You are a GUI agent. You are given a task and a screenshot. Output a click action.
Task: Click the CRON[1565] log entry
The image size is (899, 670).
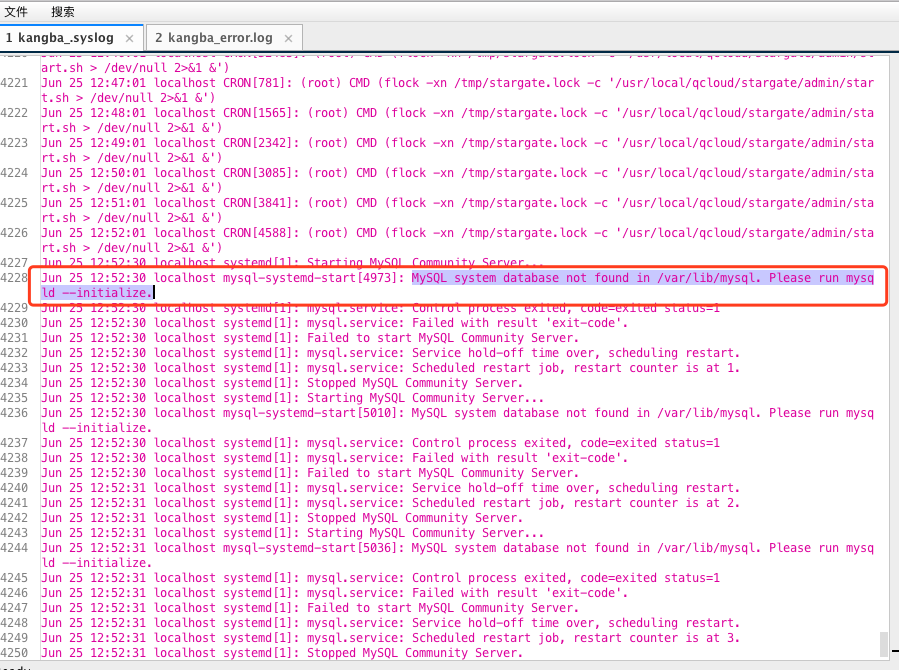pyautogui.click(x=458, y=120)
